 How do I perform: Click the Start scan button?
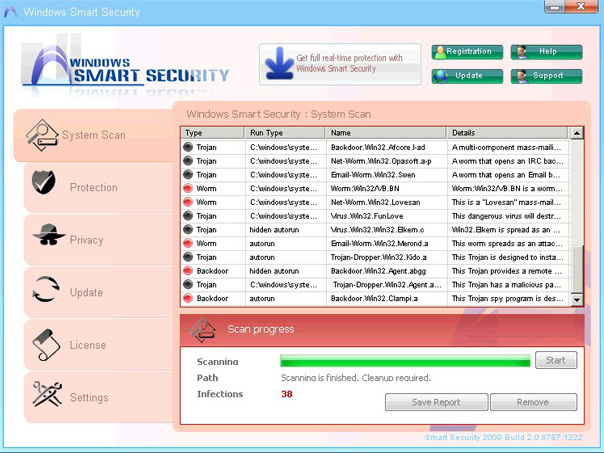556,360
